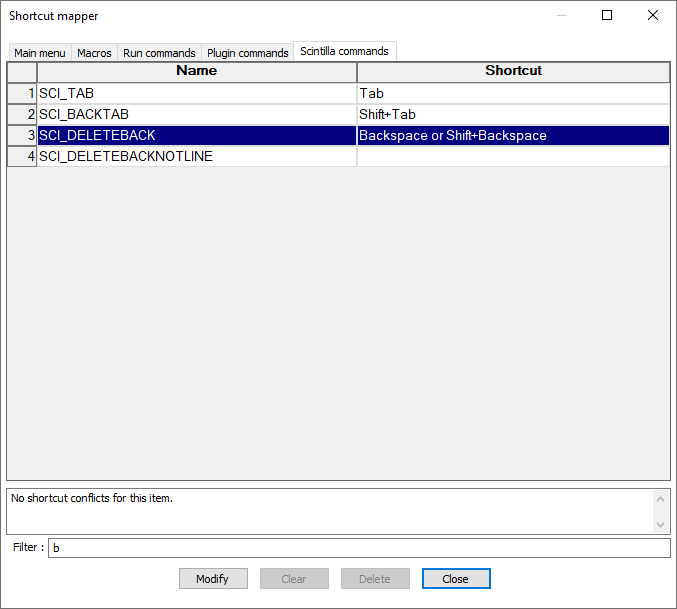Click the Scintilla commands tab
The height and width of the screenshot is (609, 677).
click(344, 51)
